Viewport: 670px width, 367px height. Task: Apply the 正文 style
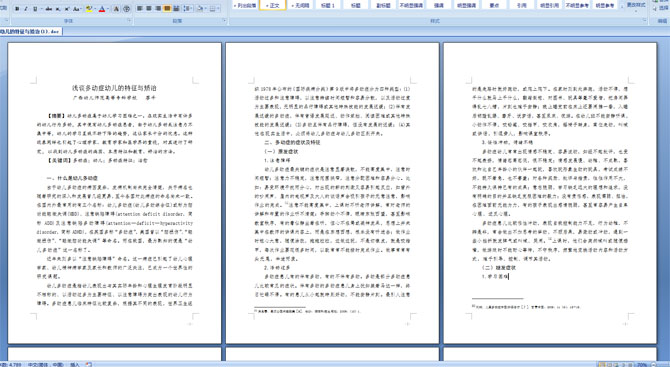(x=273, y=5)
